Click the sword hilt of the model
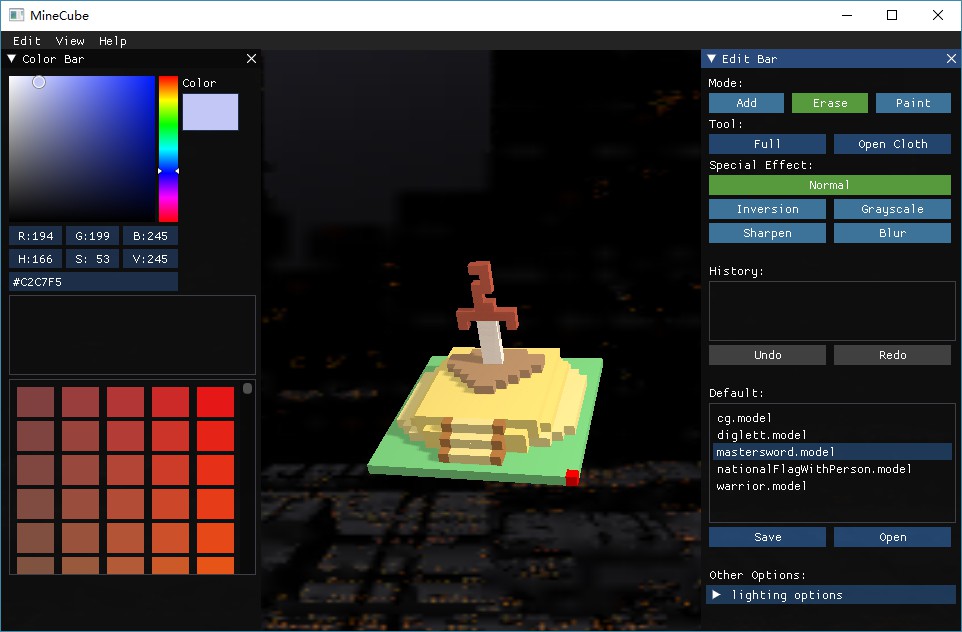Image resolution: width=962 pixels, height=632 pixels. [x=485, y=297]
